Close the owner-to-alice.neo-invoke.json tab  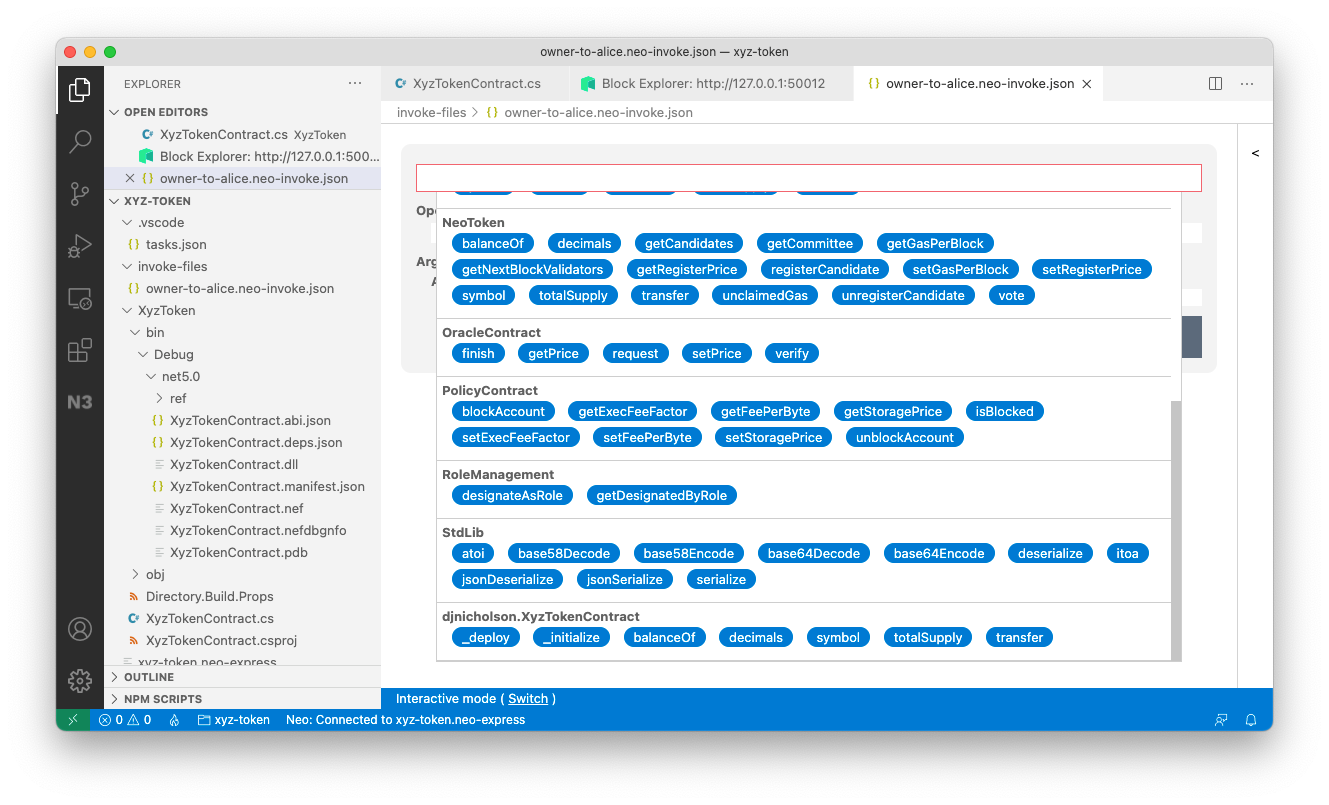[1087, 84]
